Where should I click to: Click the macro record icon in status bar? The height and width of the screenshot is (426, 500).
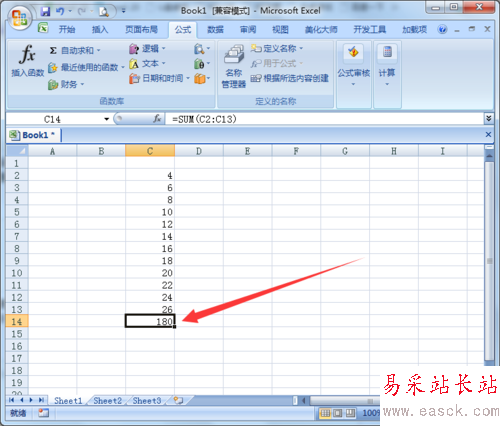point(43,413)
